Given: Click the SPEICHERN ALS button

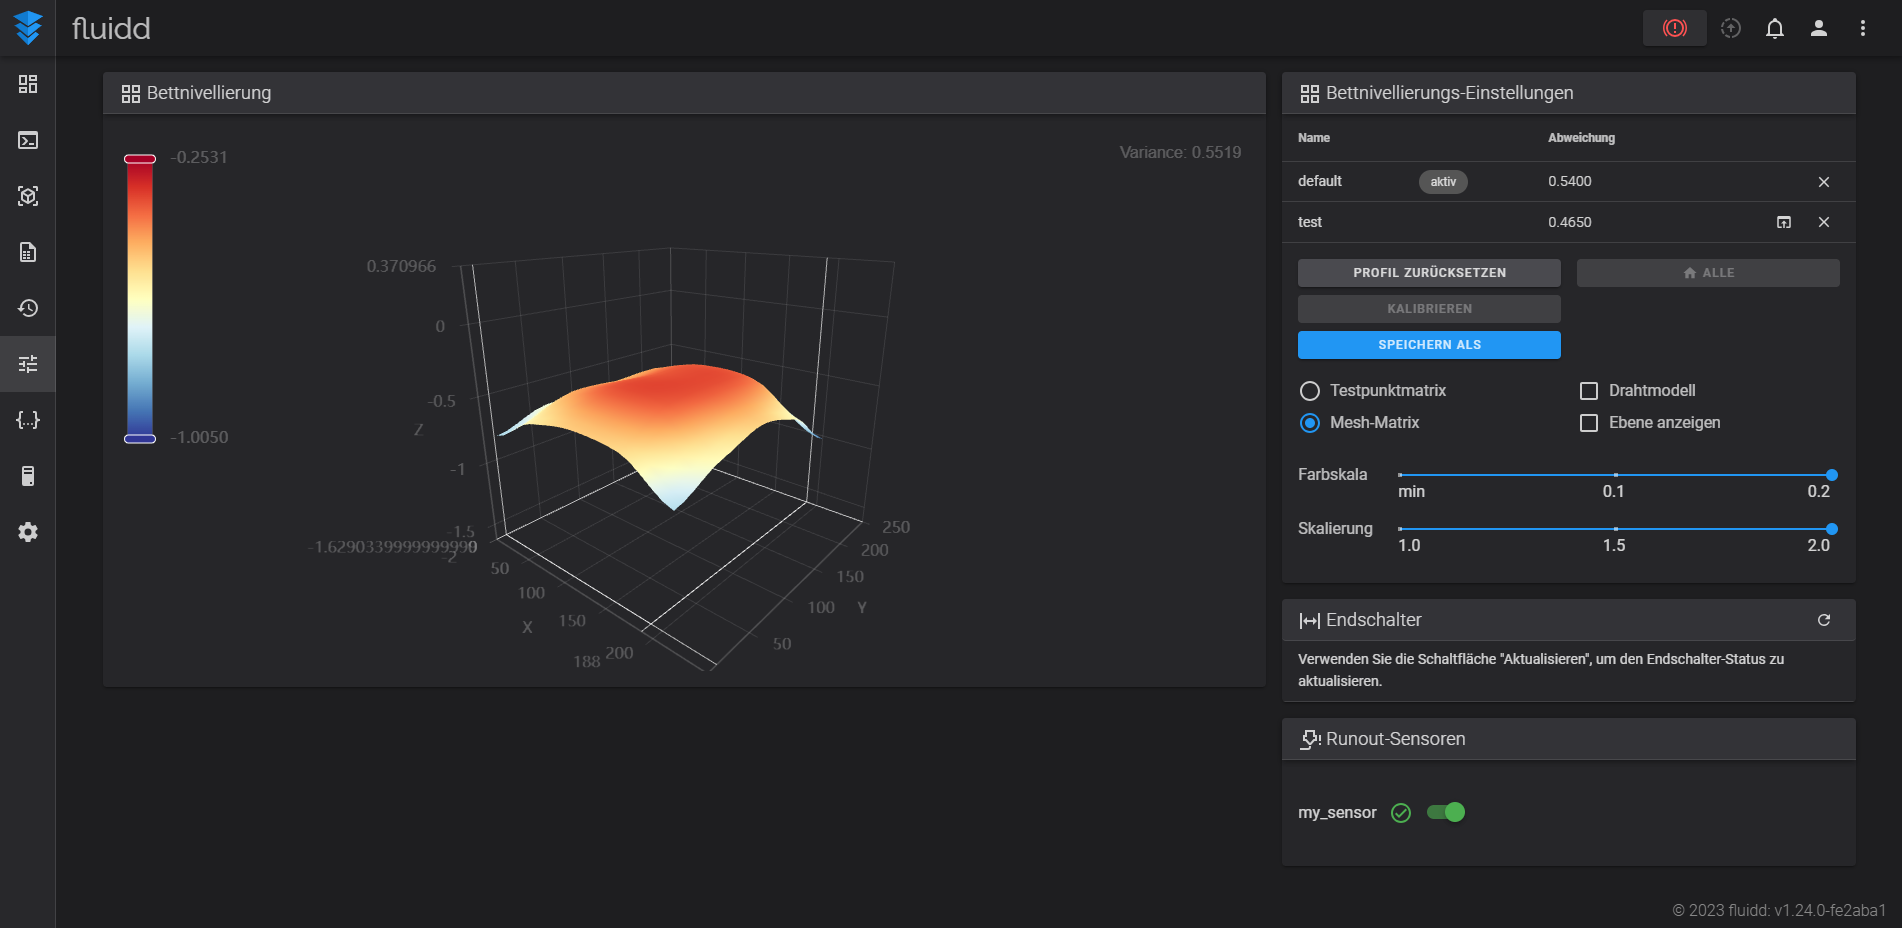Looking at the screenshot, I should 1429,345.
